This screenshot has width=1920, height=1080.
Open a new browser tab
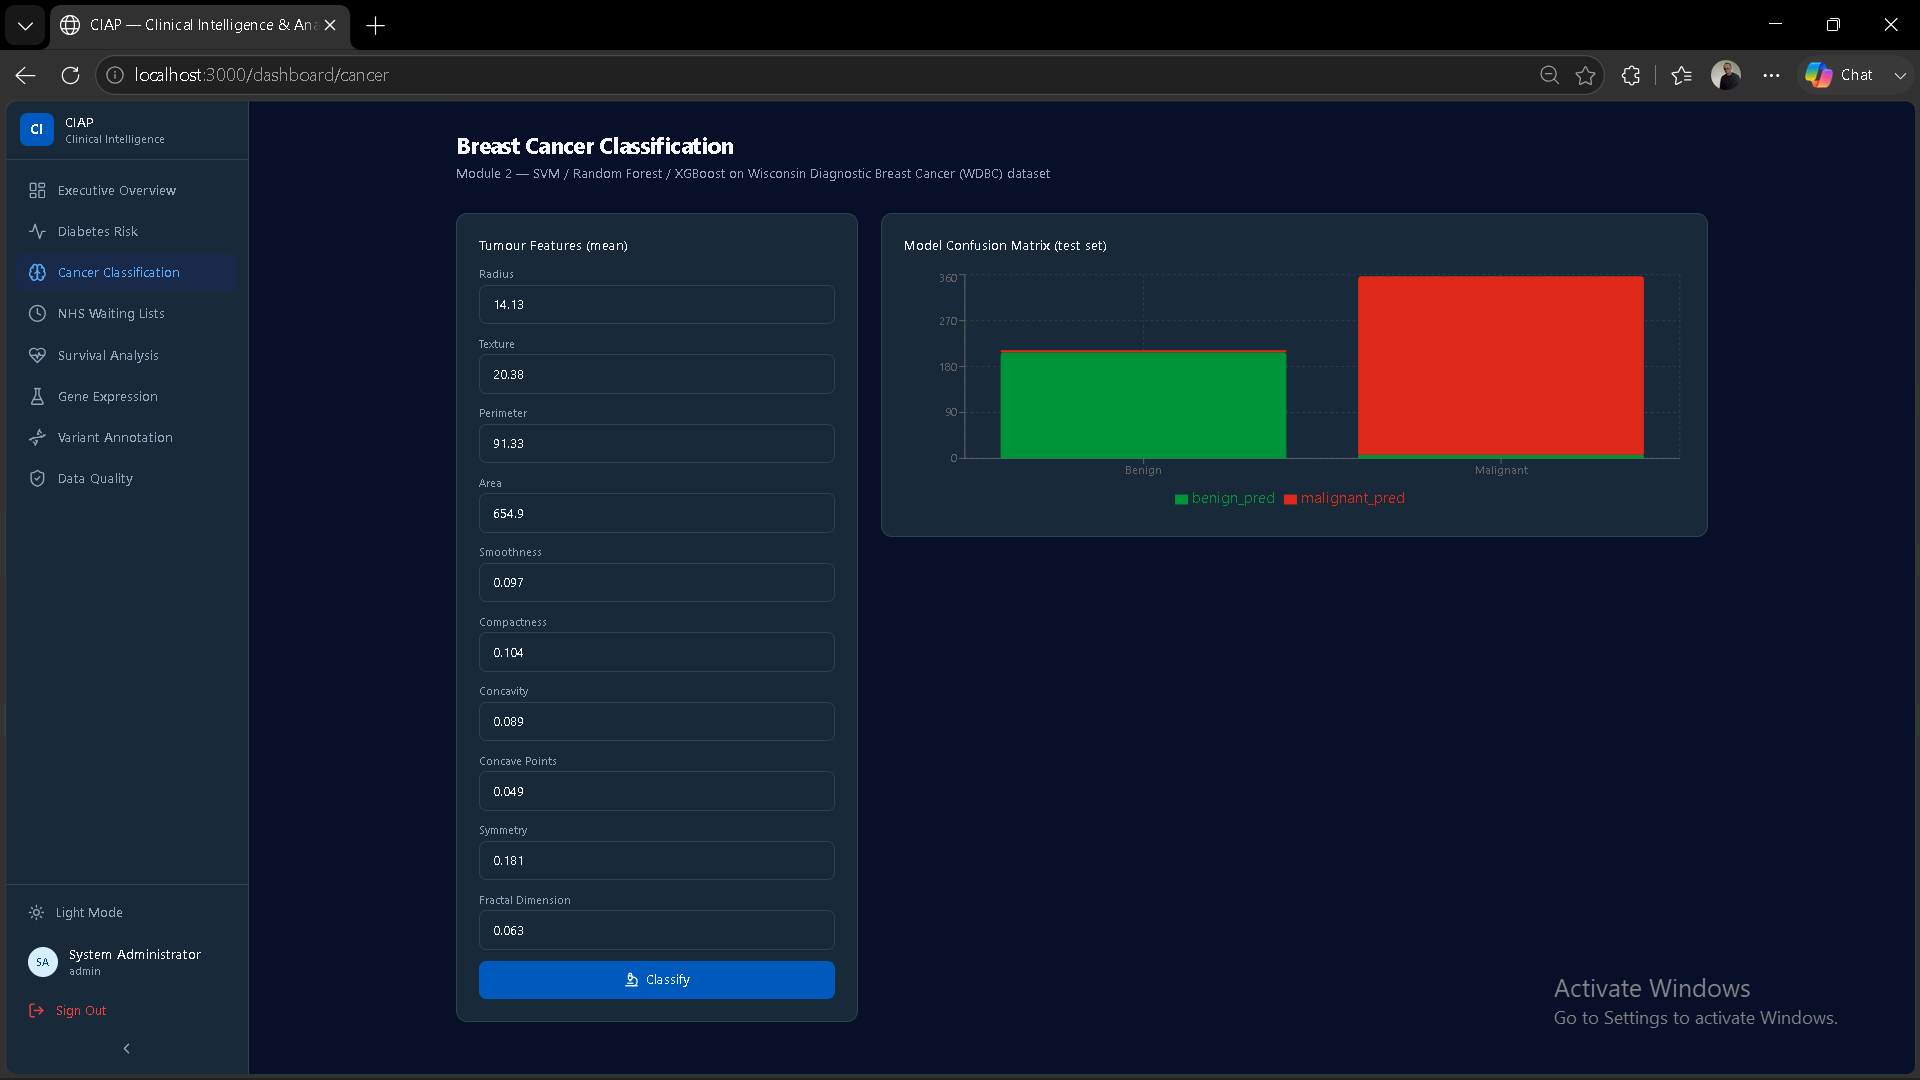click(375, 26)
